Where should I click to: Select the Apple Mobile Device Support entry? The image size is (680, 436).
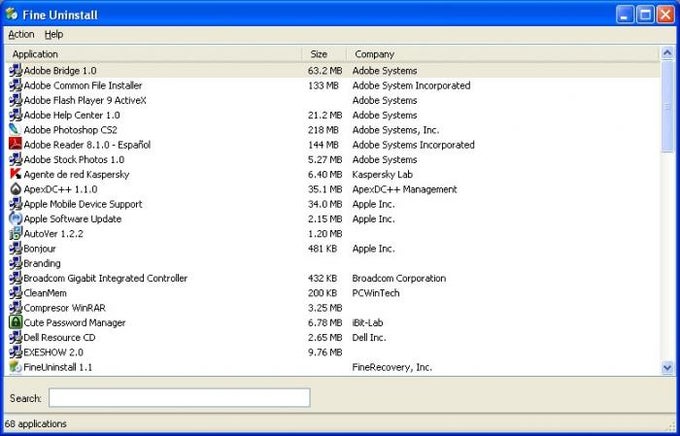[x=83, y=204]
